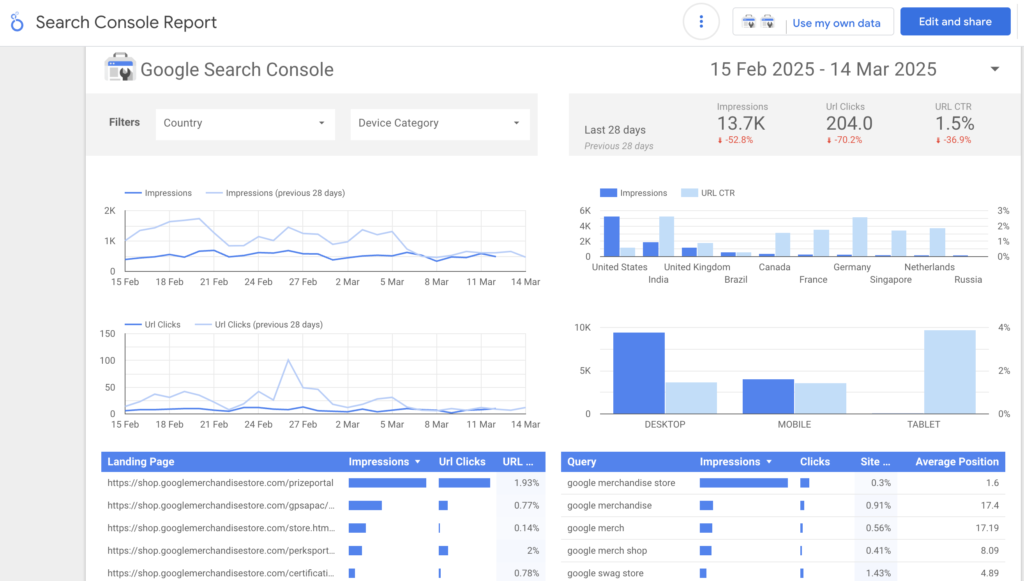Click the sort arrow in Landing Page table's Impressions column
This screenshot has width=1024, height=581.
[x=417, y=462]
